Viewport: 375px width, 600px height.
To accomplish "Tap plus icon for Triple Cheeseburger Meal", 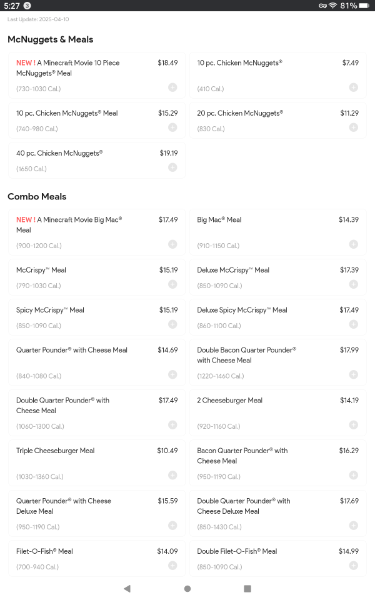I will click(173, 475).
